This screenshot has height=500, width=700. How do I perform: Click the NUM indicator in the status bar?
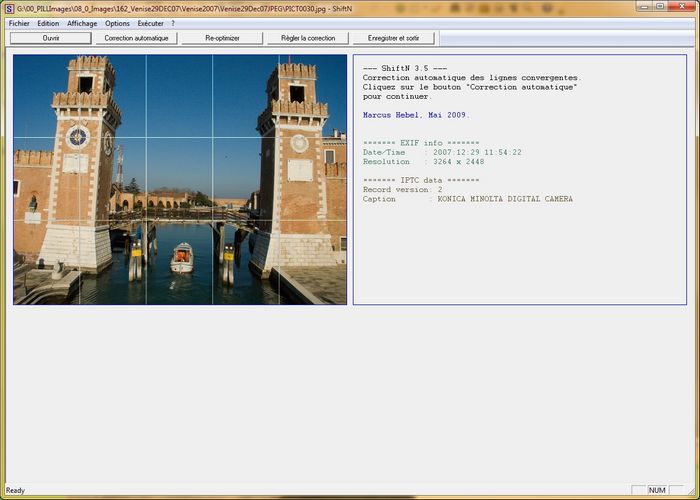point(657,490)
